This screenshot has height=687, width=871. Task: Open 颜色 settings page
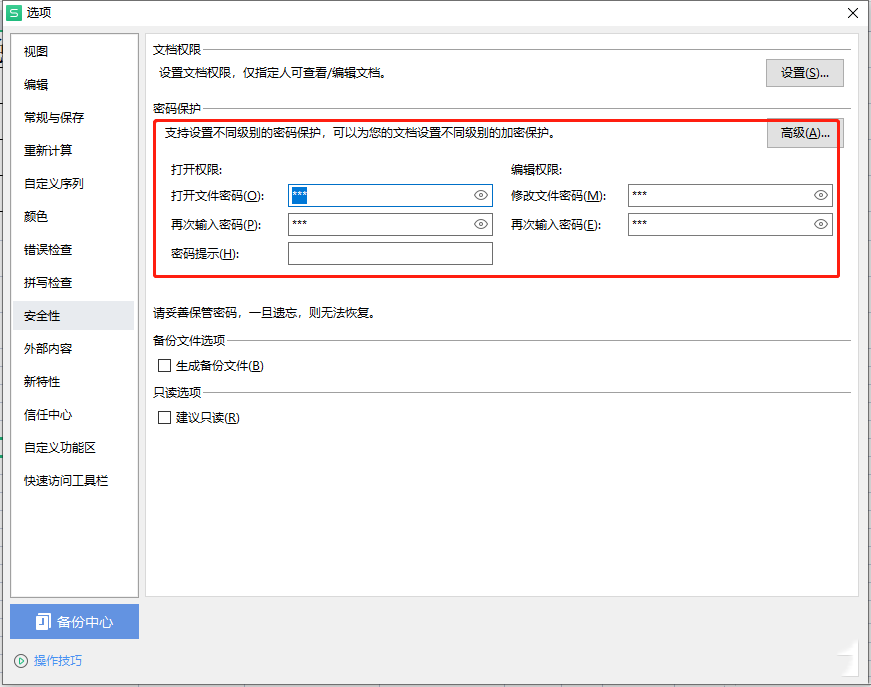click(73, 217)
